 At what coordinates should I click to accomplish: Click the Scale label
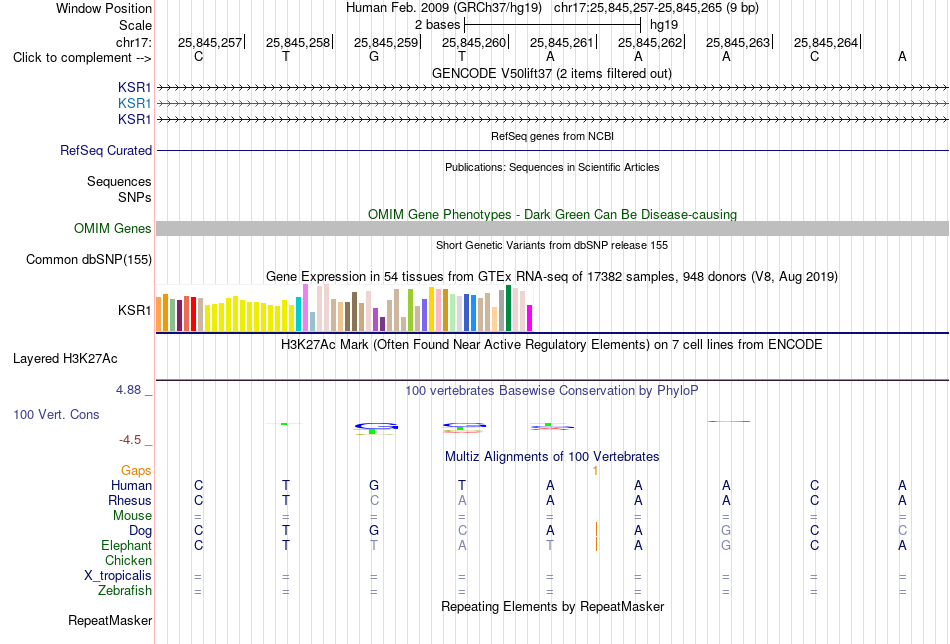tap(136, 25)
